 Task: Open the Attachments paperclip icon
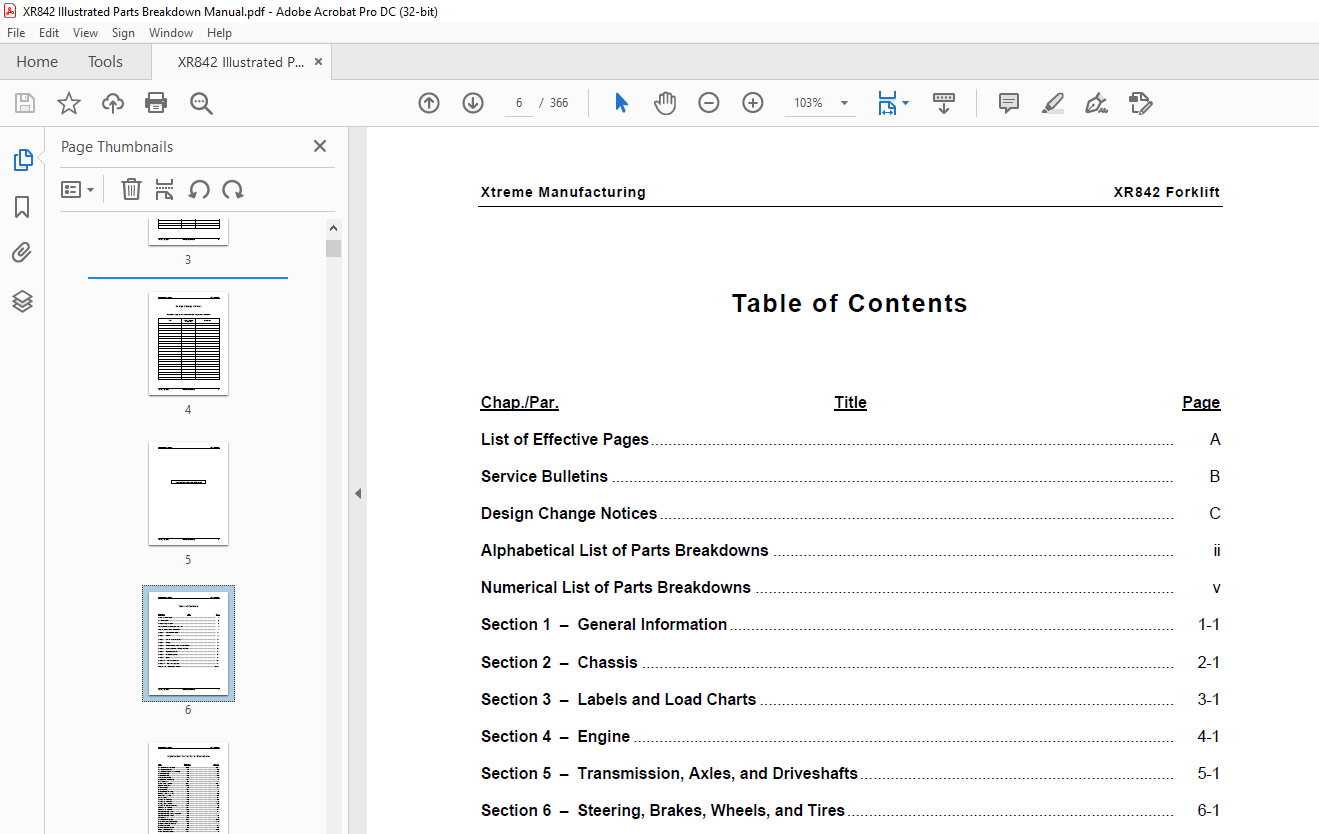click(x=22, y=253)
